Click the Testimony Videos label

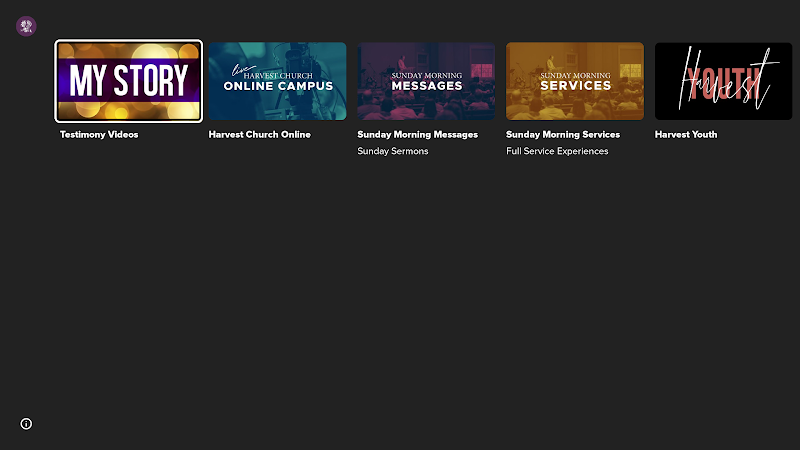pos(99,135)
